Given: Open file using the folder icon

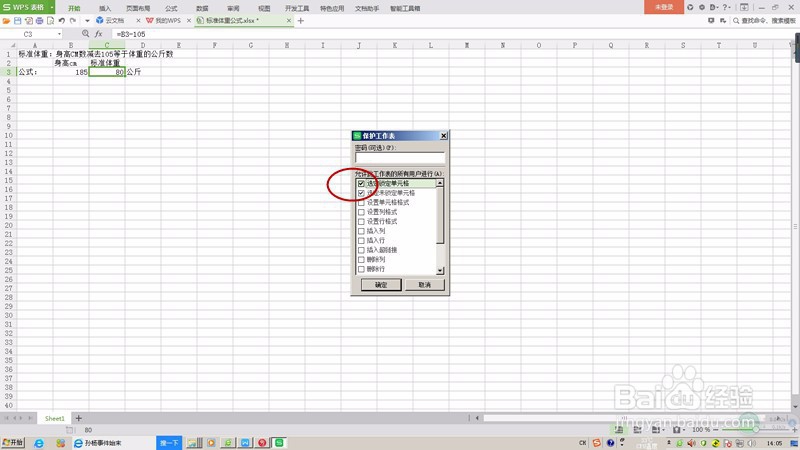Looking at the screenshot, I should [6, 21].
